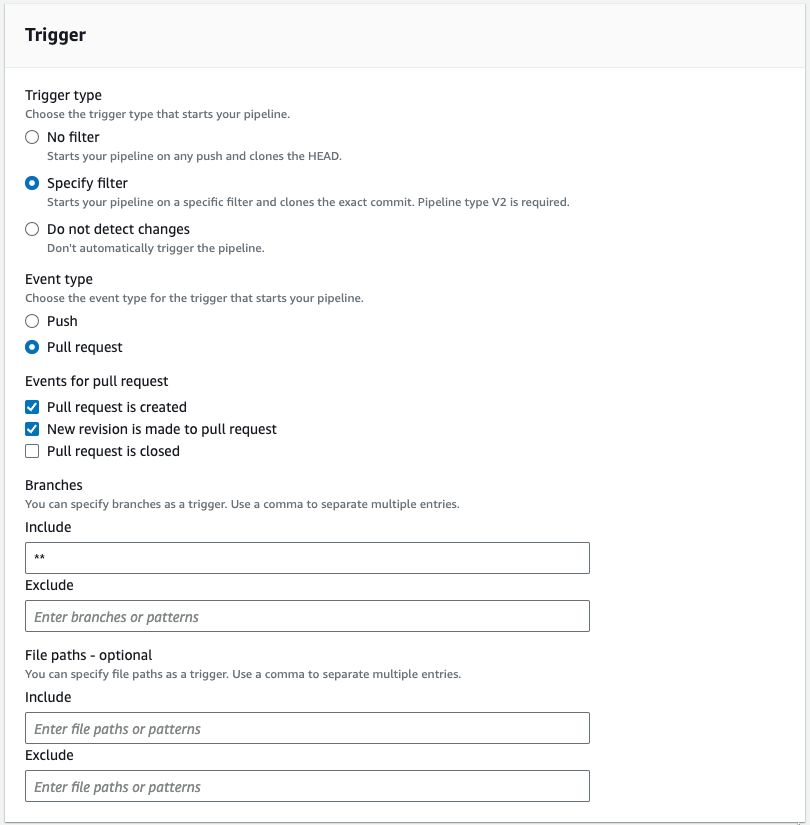Select Do not detect changes

31,229
